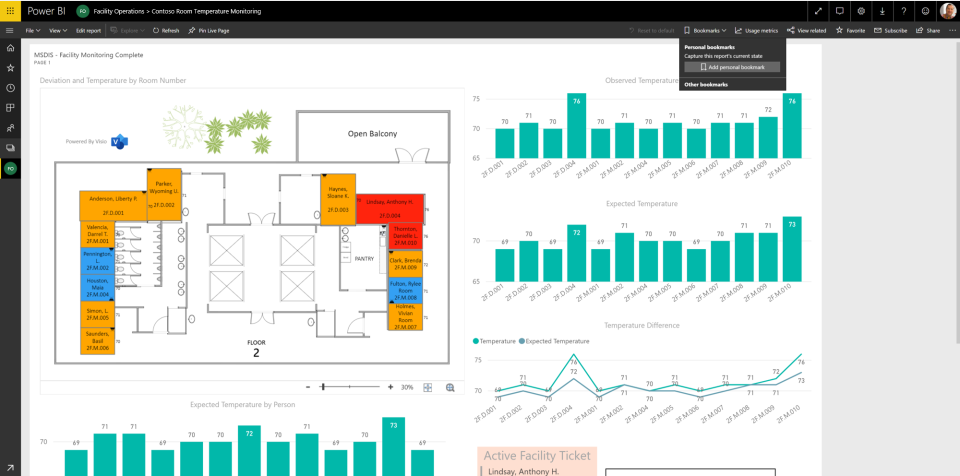Click 2F.M.010 bar in Expected Temperature chart

click(x=792, y=249)
